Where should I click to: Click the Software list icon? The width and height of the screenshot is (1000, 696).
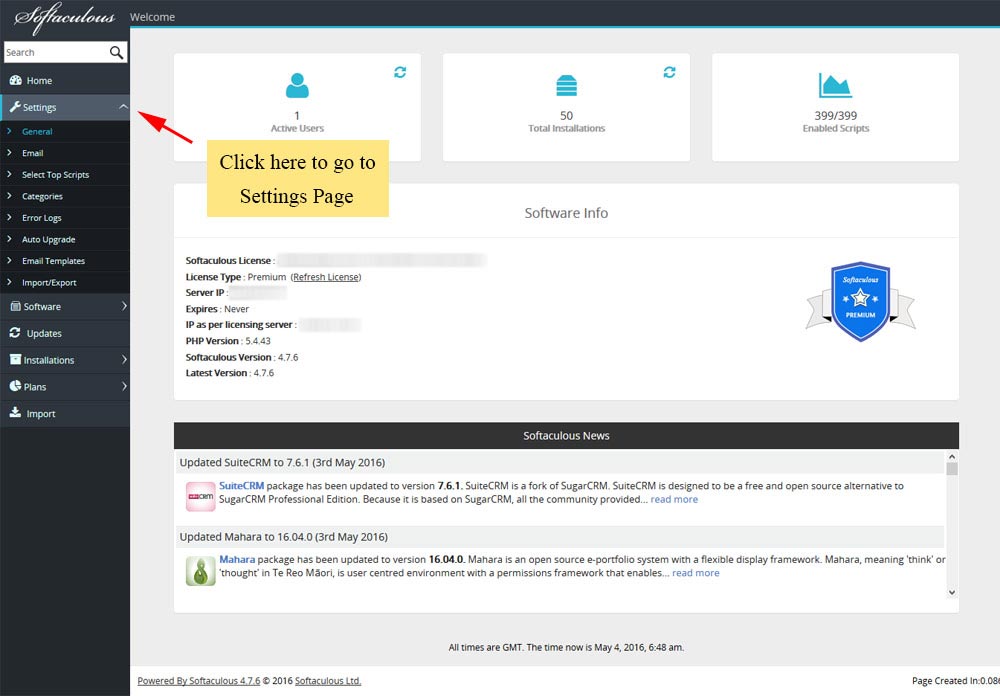click(15, 306)
